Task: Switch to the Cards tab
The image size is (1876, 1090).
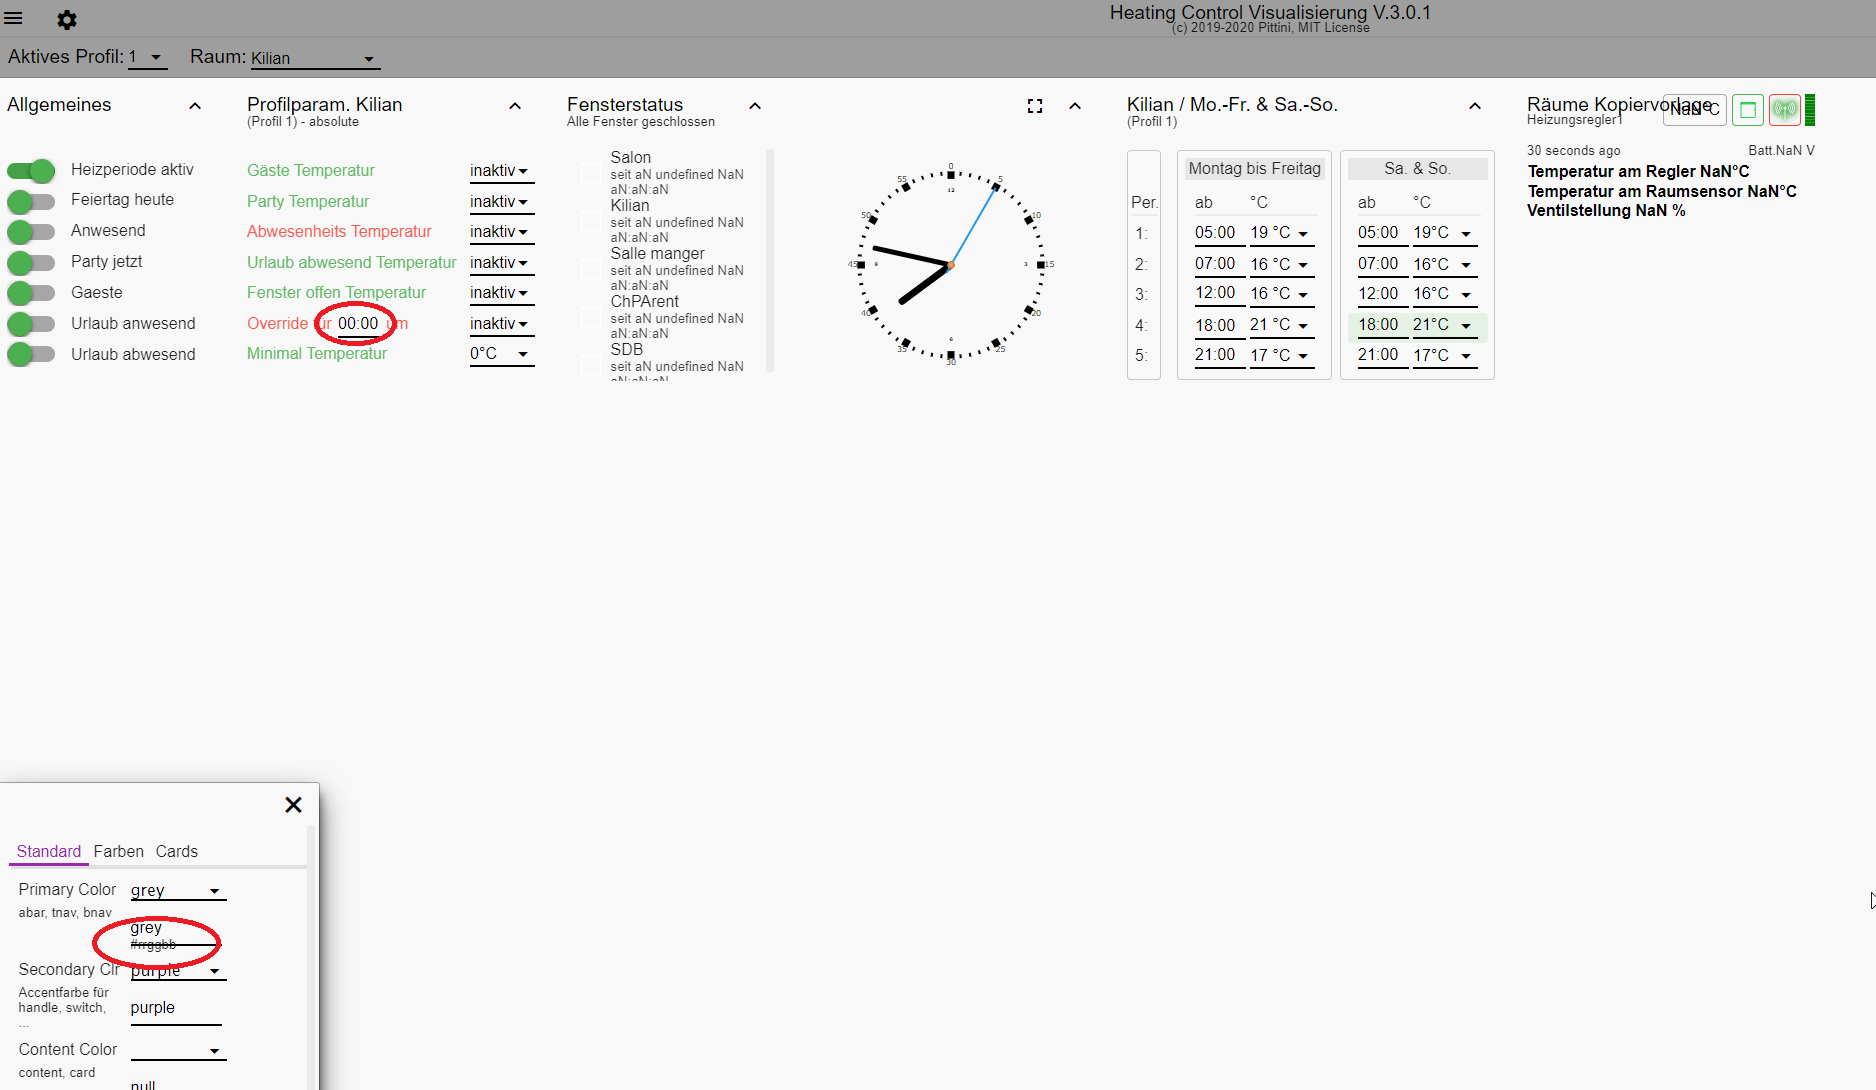Action: pos(176,851)
